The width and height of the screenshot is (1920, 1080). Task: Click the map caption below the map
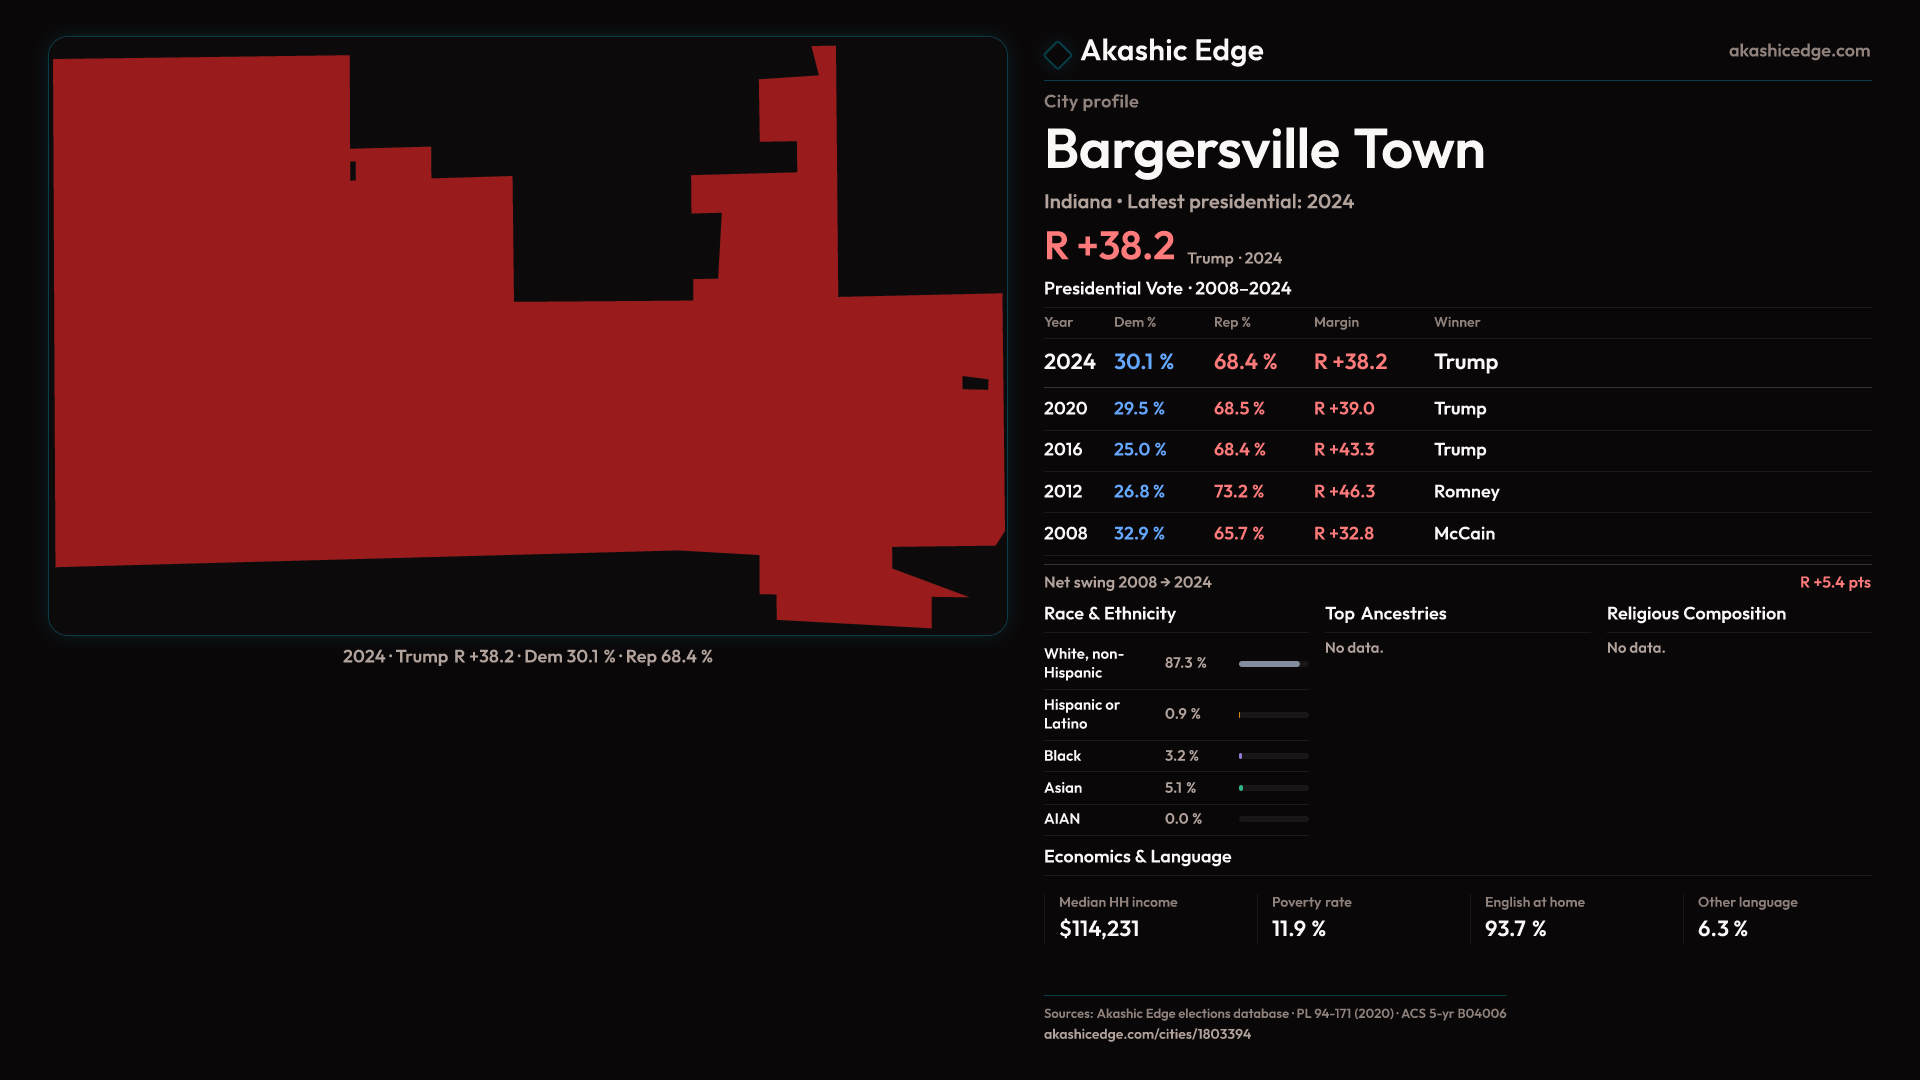click(527, 657)
